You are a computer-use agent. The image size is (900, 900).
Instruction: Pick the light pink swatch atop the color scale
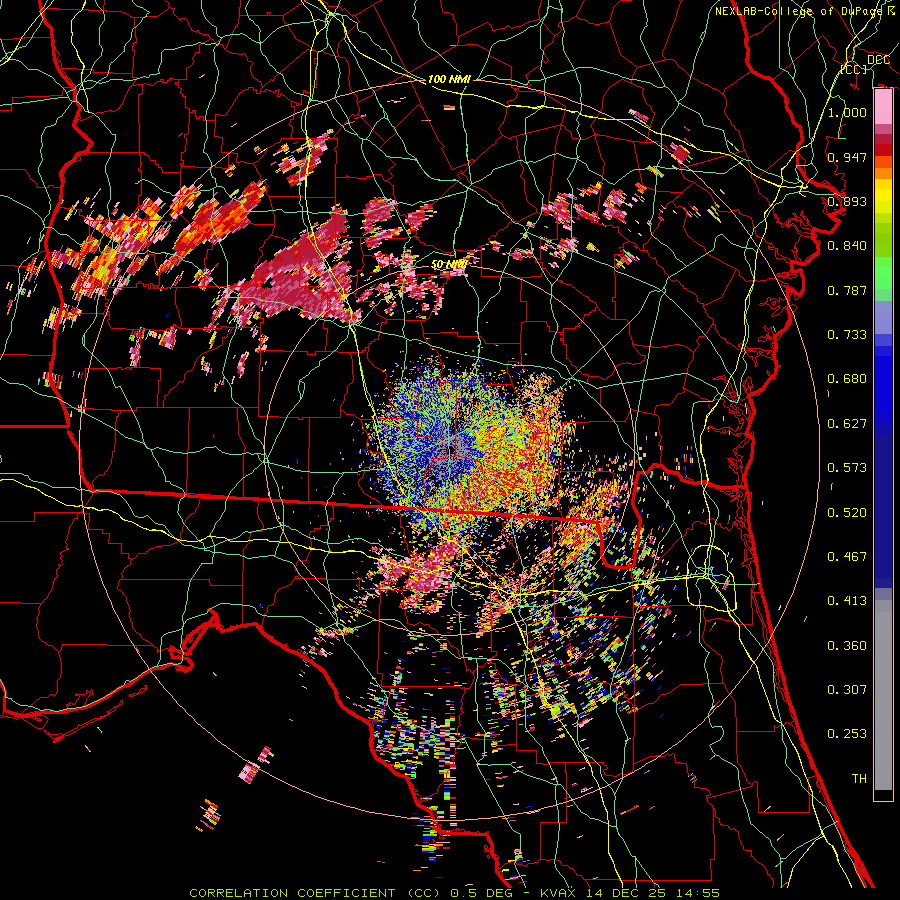(883, 107)
